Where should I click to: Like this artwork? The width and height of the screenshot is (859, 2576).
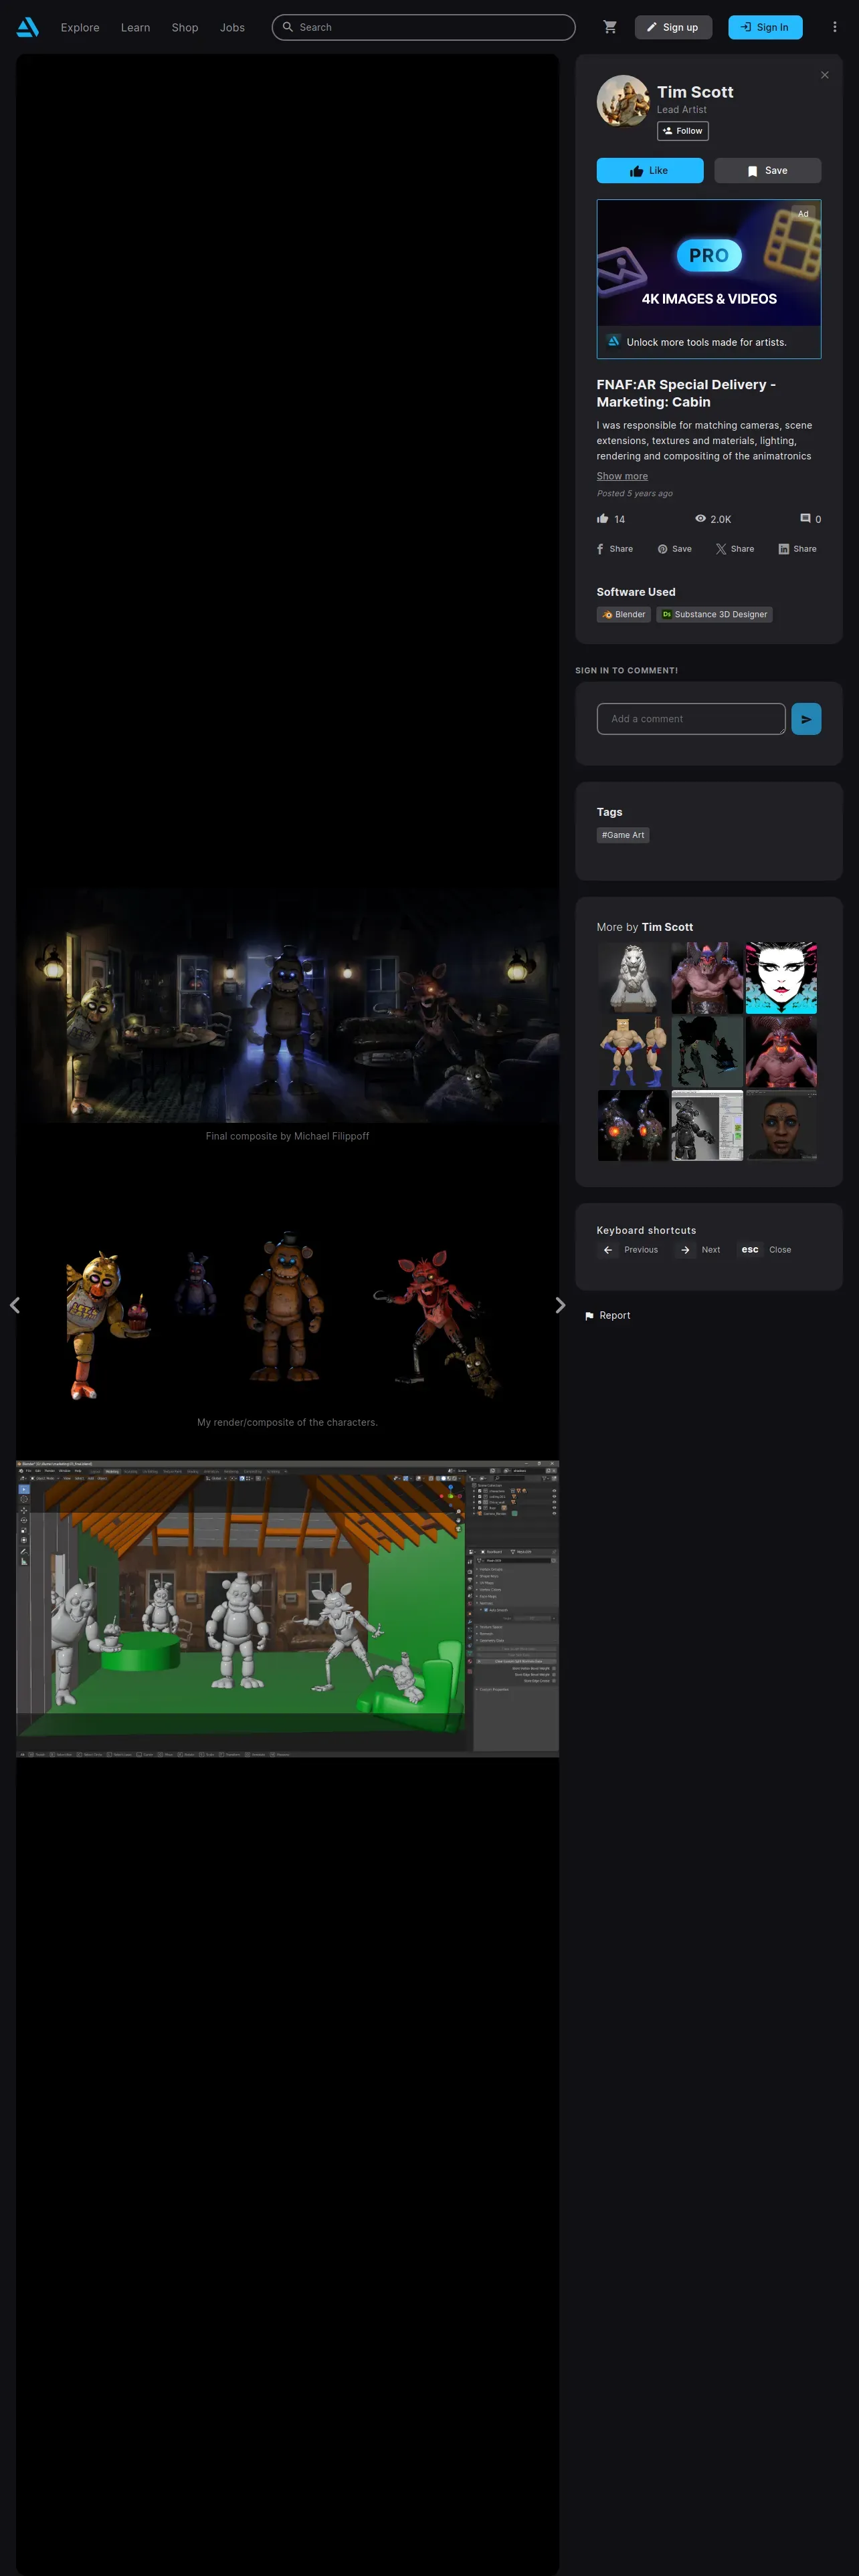click(x=649, y=171)
